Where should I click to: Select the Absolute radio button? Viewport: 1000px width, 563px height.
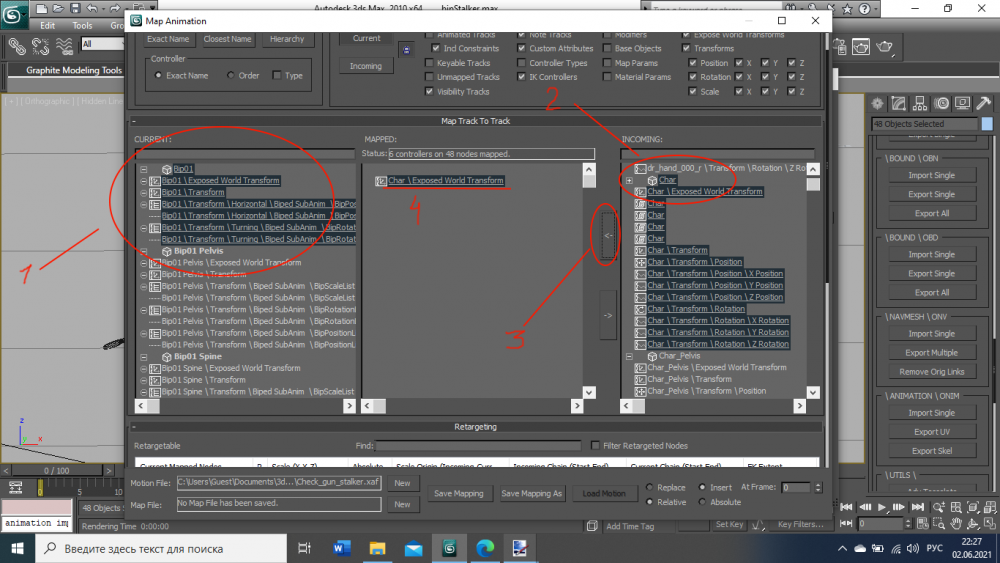(702, 502)
